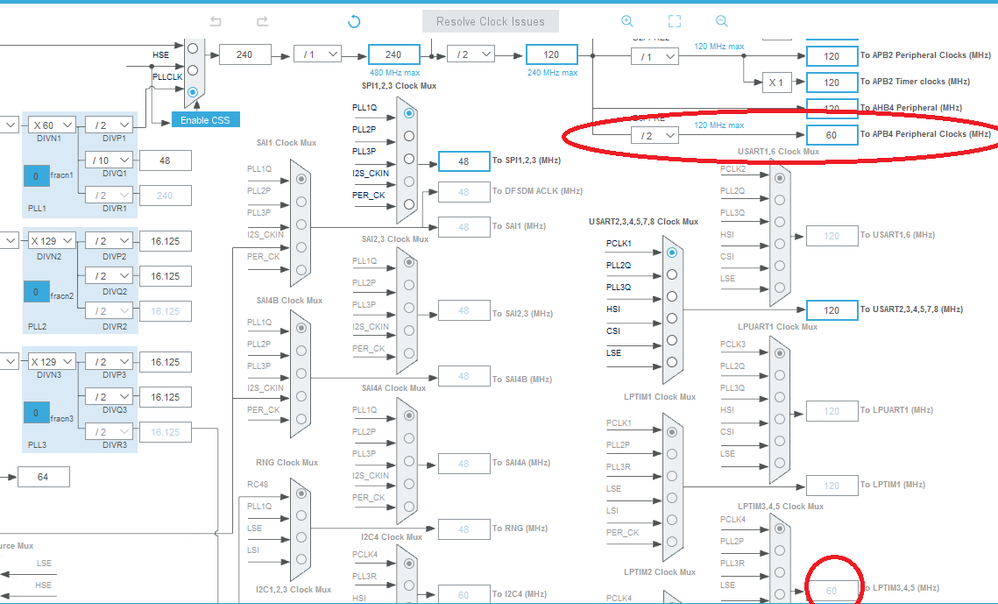998x604 pixels.
Task: Click the APB2 Timer clocks value box
Action: click(x=832, y=82)
